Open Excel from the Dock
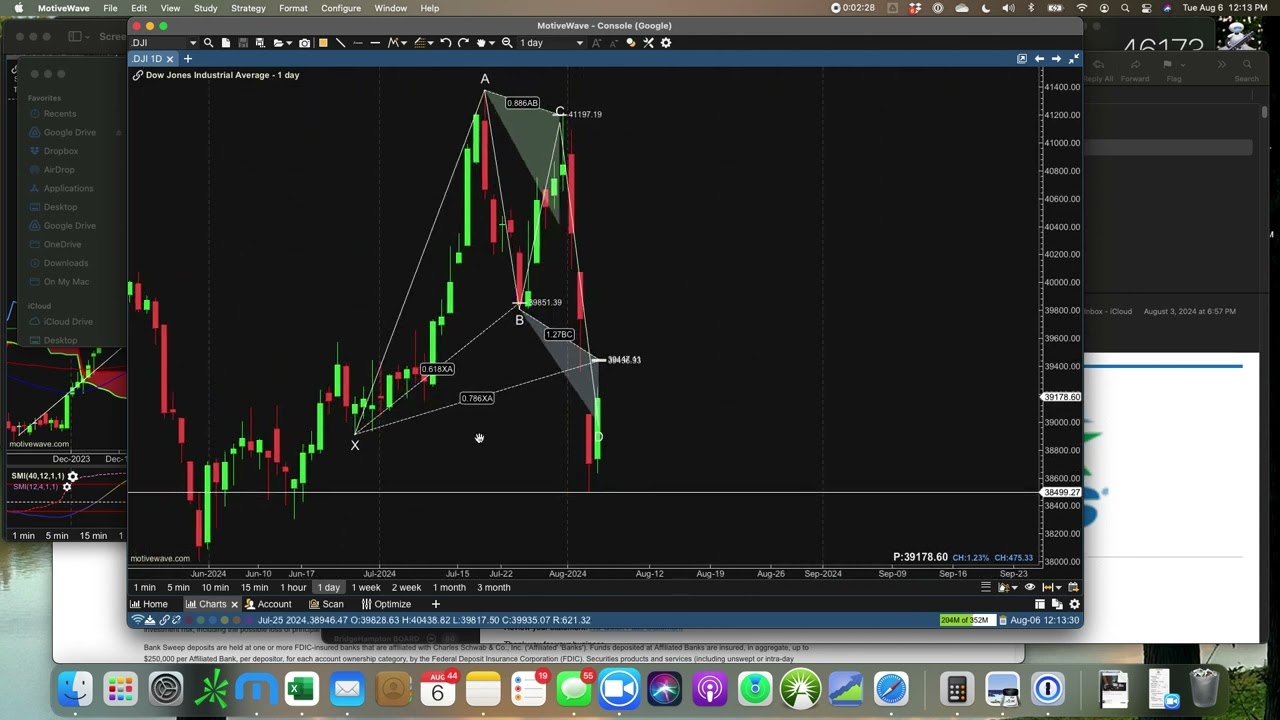The image size is (1280, 720). (x=301, y=689)
